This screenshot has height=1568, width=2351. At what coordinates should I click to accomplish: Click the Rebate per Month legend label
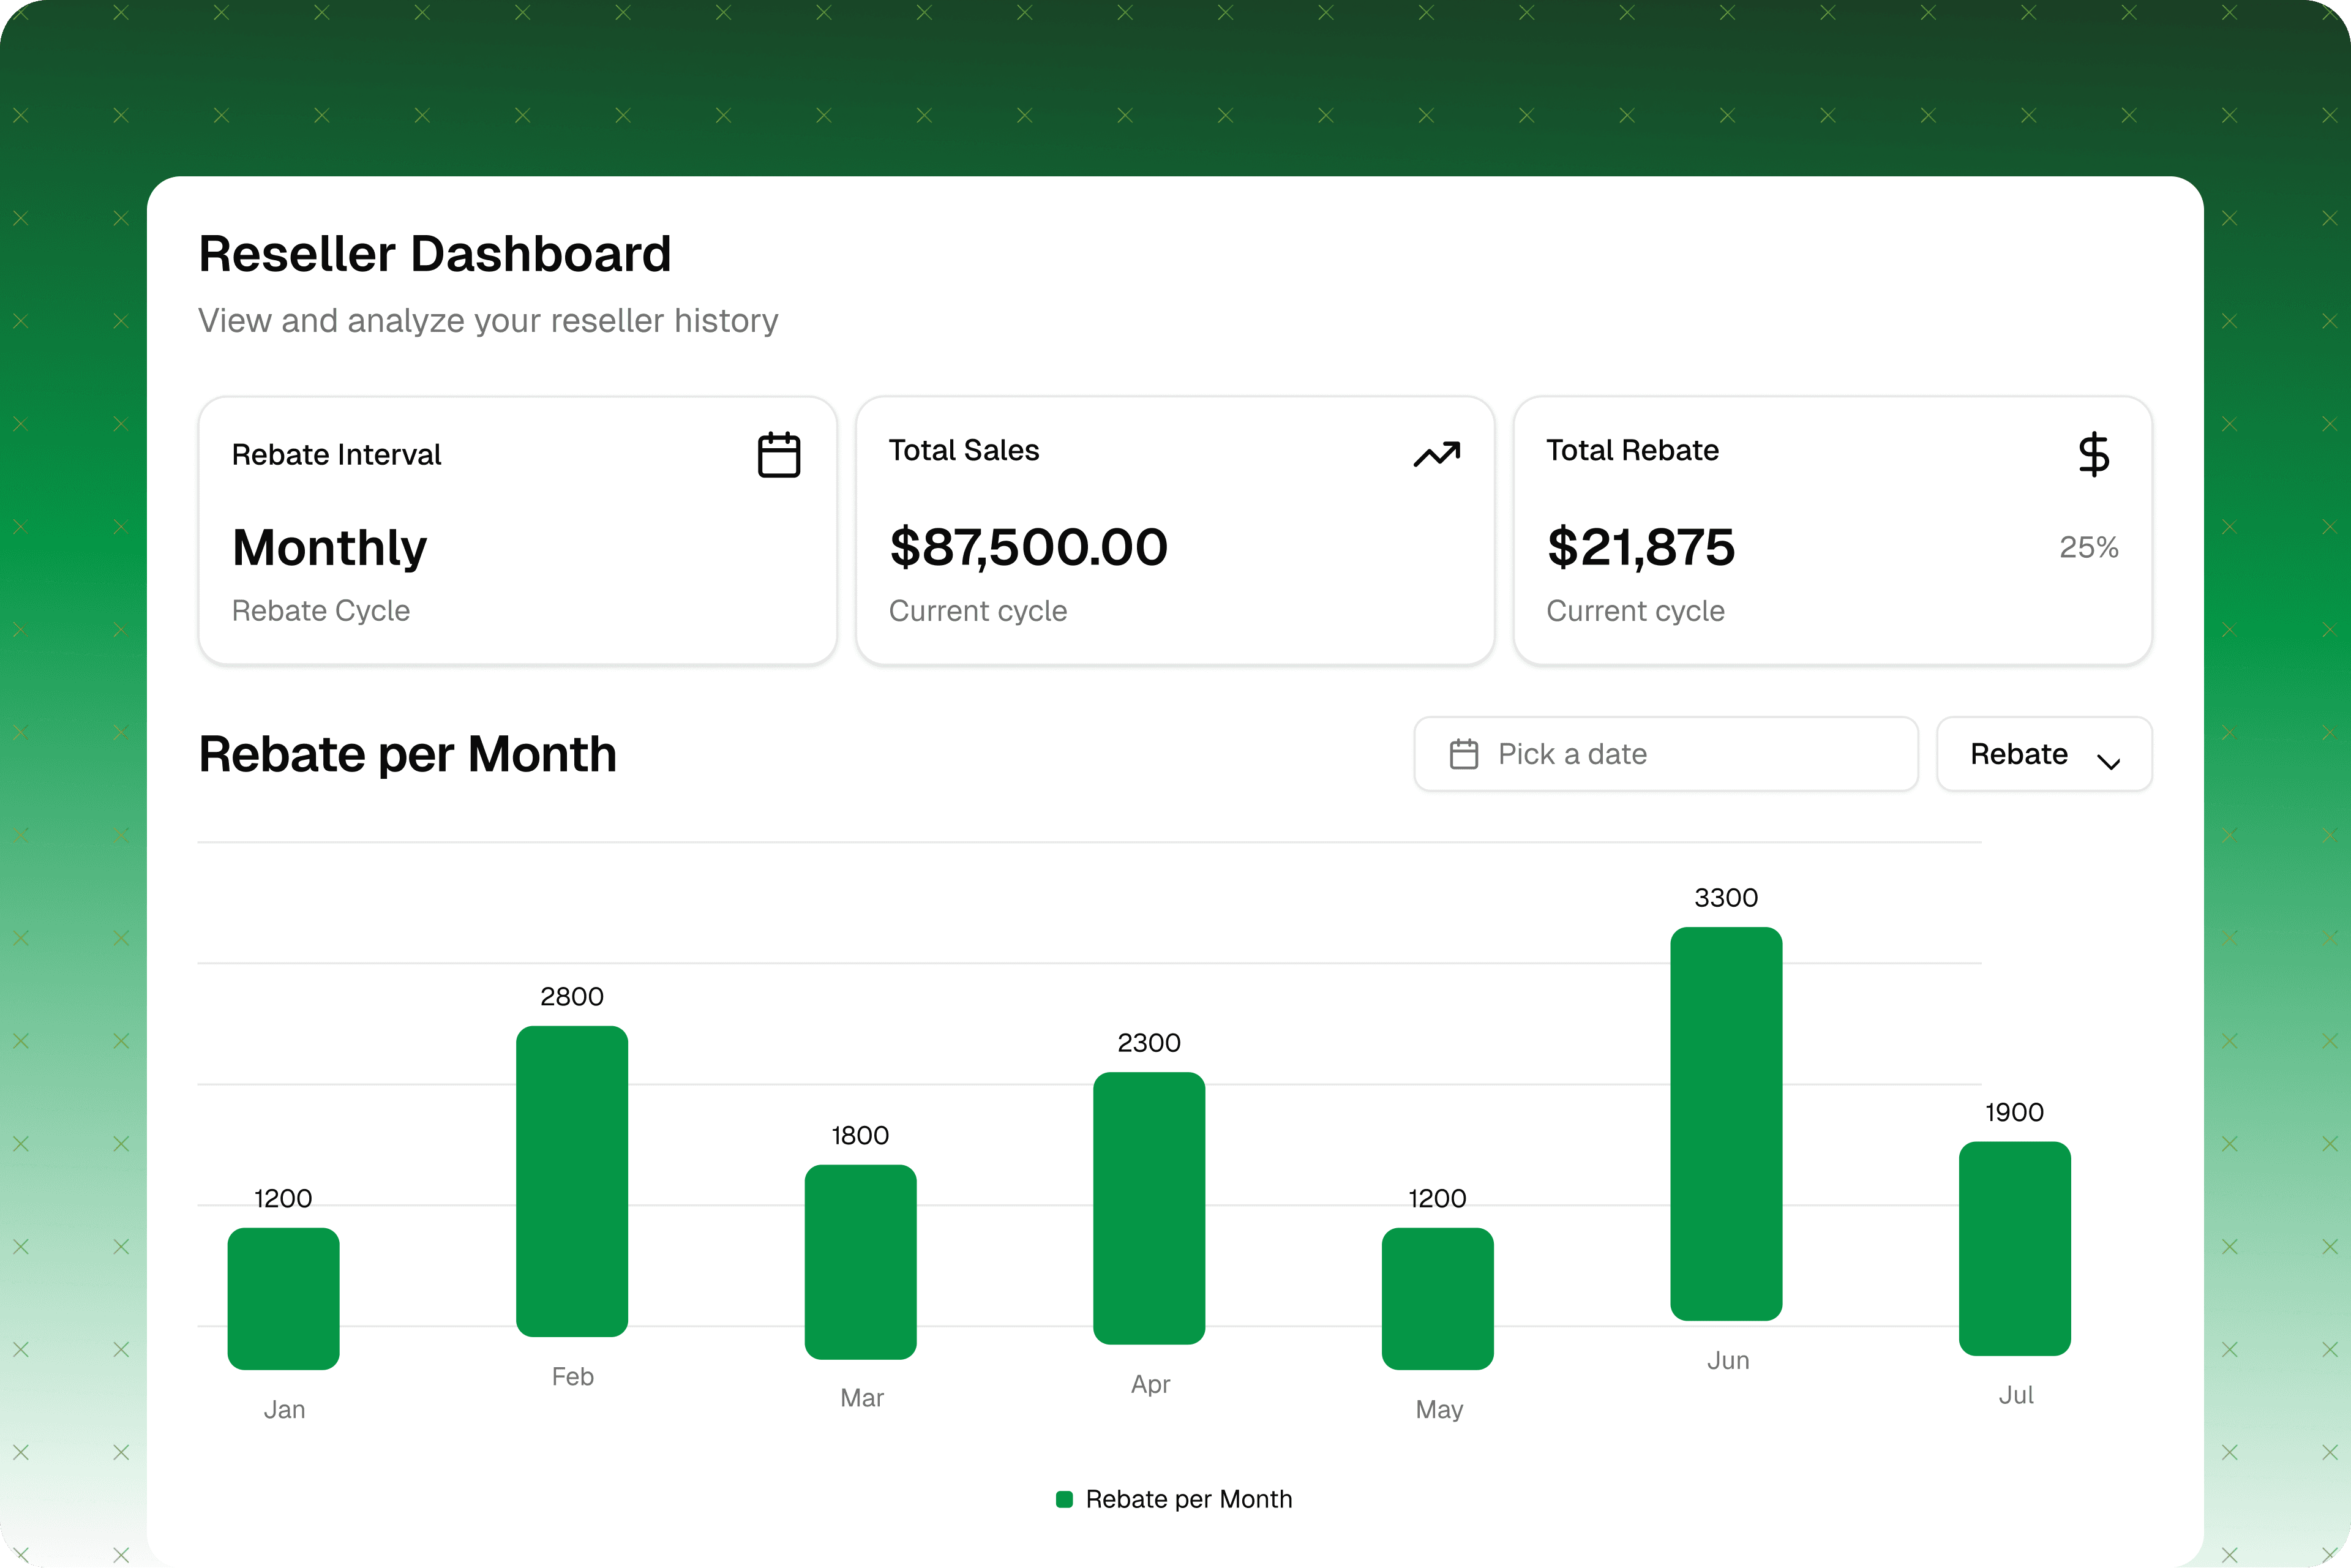point(1188,1499)
